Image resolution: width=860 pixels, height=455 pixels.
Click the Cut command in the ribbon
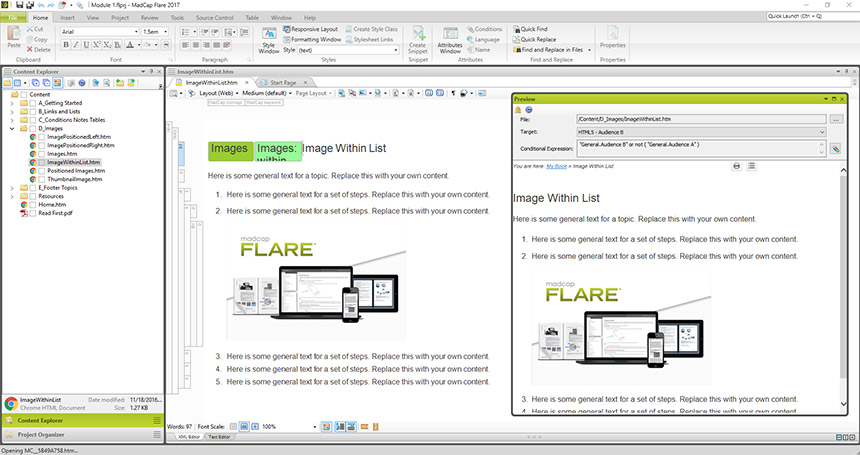click(x=35, y=29)
